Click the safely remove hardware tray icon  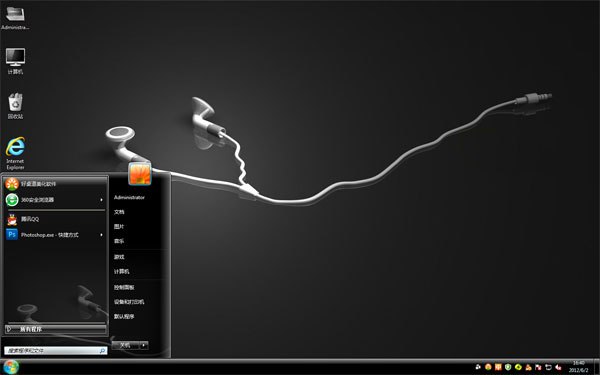tap(548, 367)
